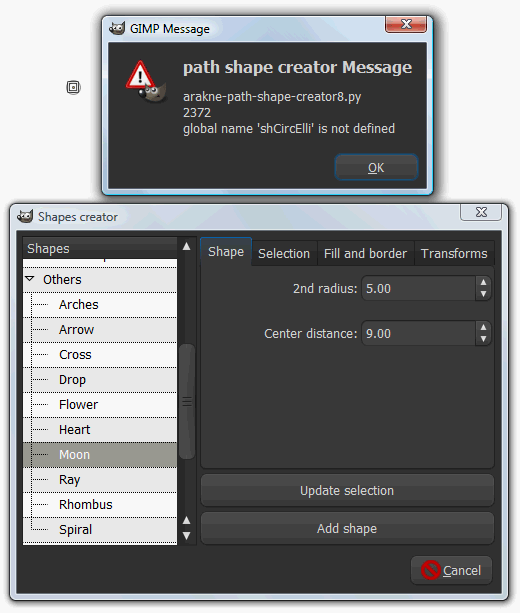Click the Cancel button with the red icon
The width and height of the screenshot is (520, 613).
[x=451, y=570]
